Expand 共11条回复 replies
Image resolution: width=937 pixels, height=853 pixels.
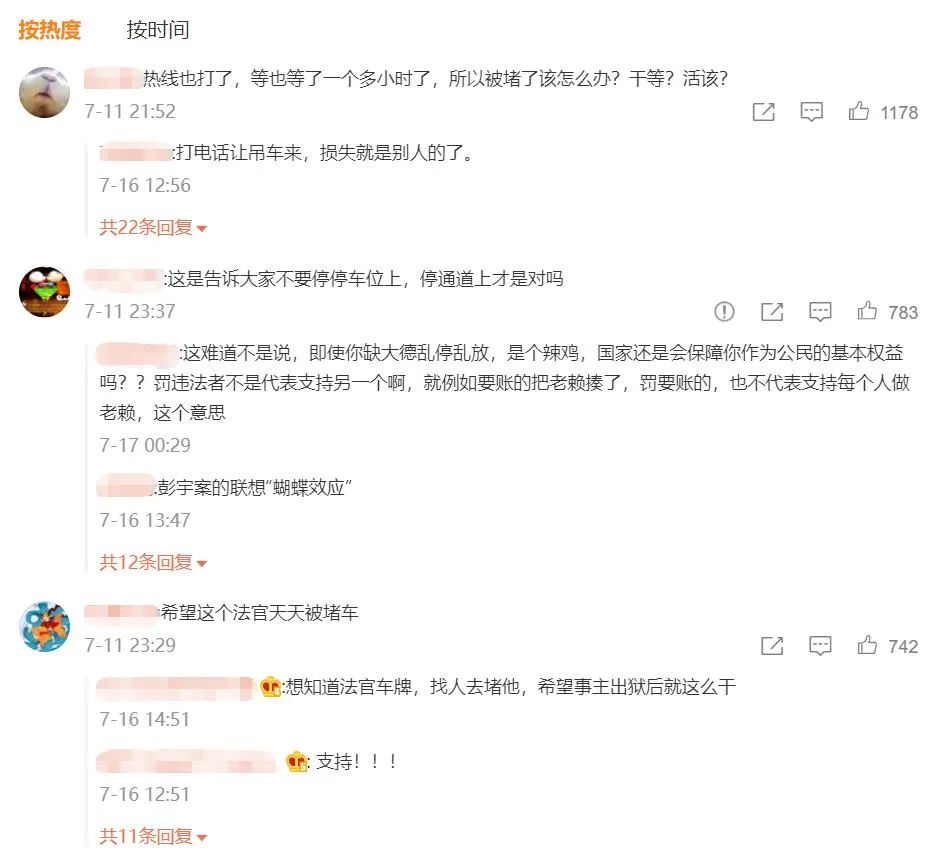click(153, 836)
